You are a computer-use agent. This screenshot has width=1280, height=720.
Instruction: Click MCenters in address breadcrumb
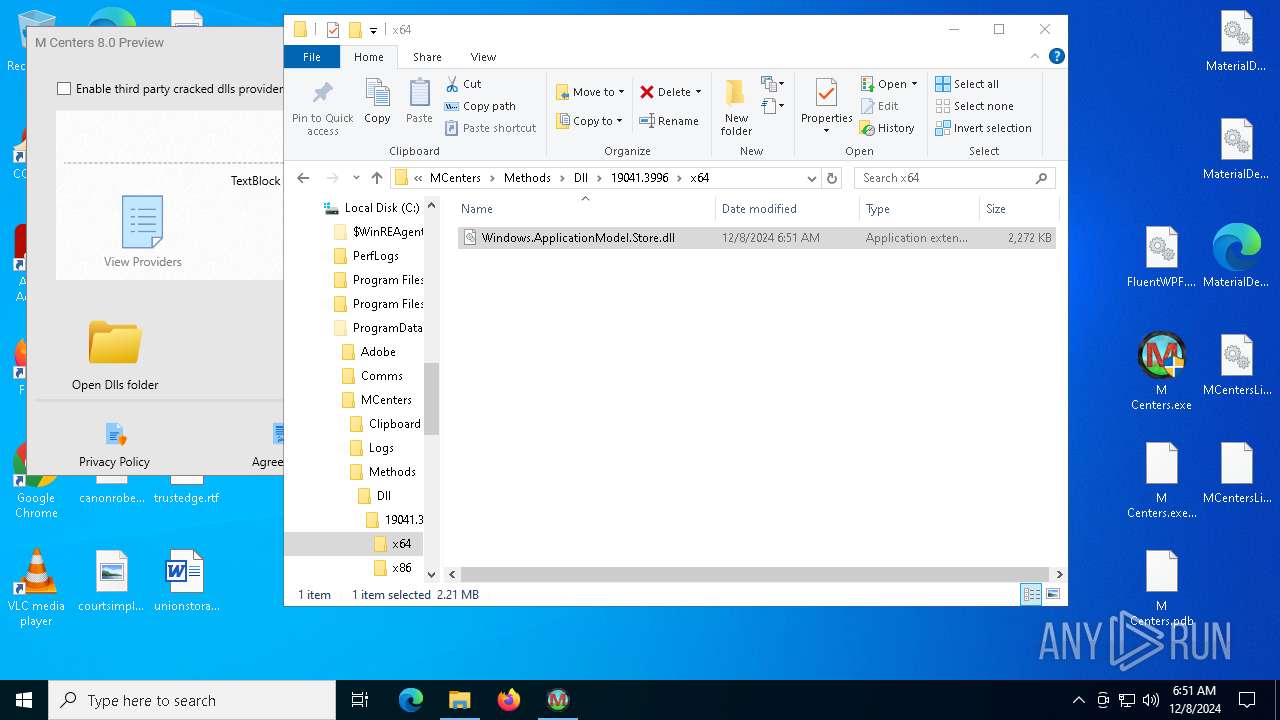coord(455,178)
